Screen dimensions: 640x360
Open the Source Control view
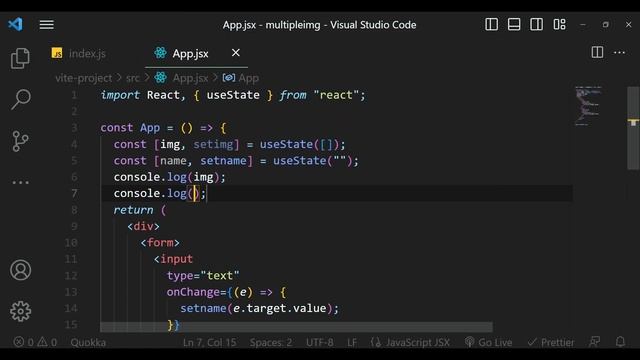[x=20, y=141]
